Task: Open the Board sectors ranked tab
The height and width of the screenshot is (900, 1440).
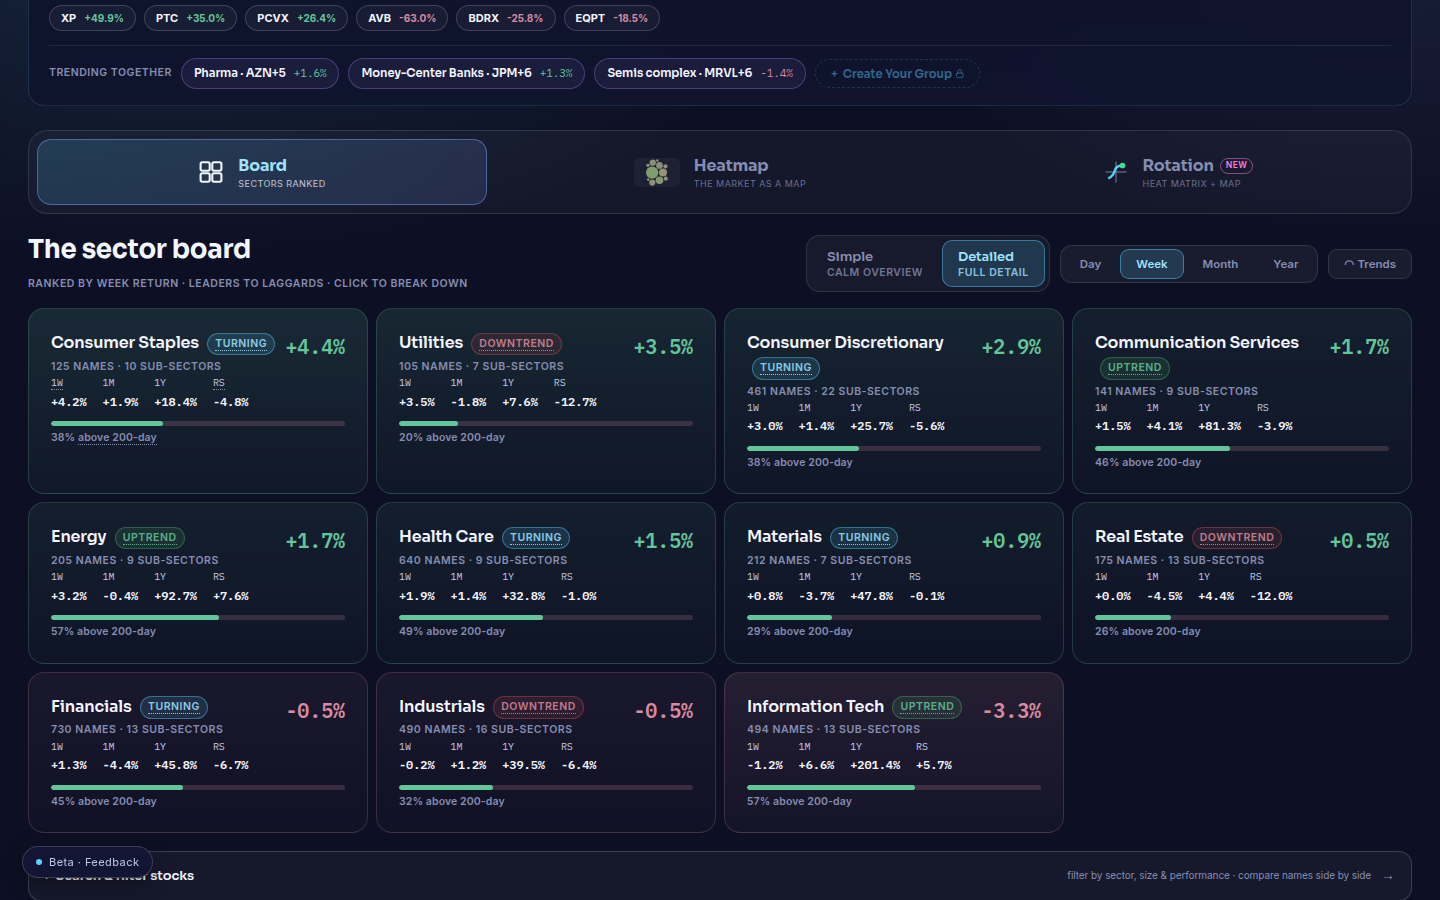Action: [262, 172]
